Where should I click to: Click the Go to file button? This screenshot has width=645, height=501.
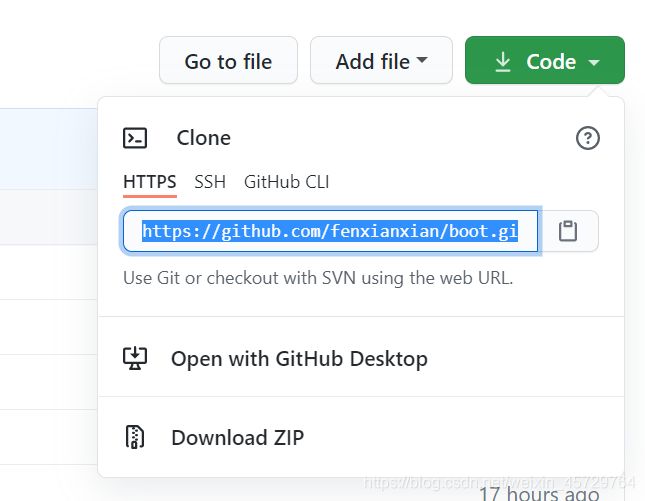click(228, 60)
